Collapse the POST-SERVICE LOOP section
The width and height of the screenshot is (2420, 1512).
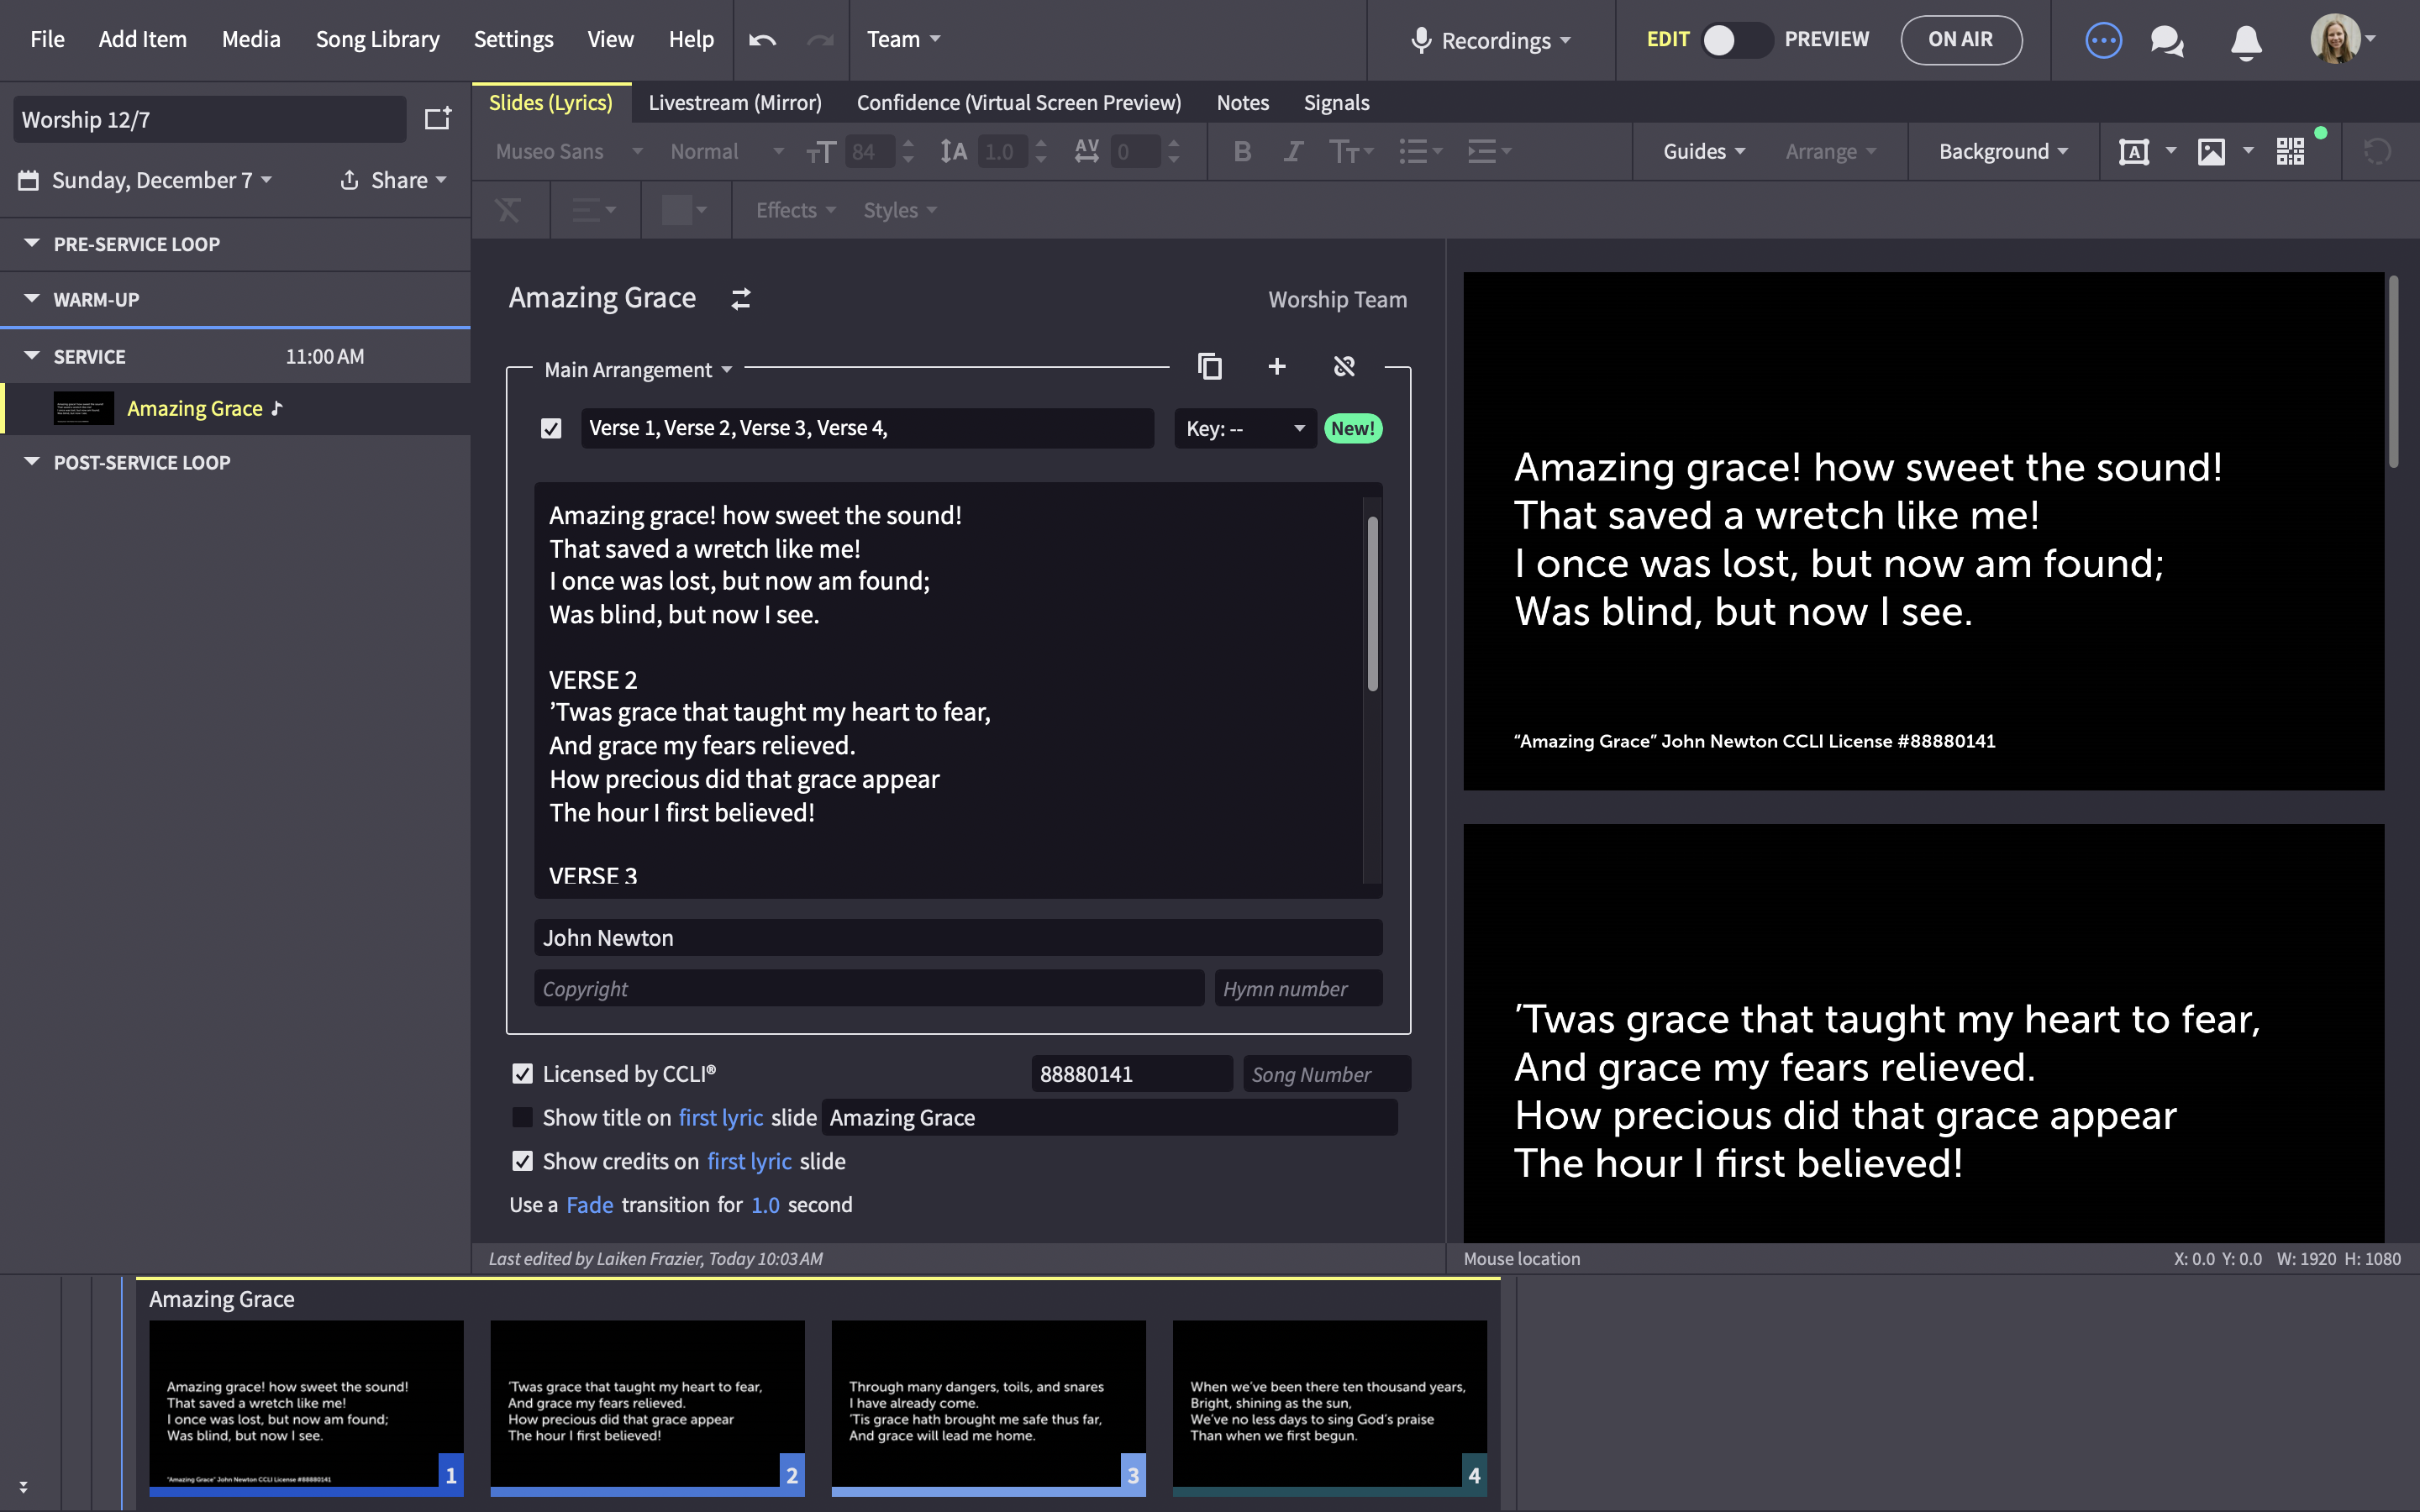(x=32, y=461)
